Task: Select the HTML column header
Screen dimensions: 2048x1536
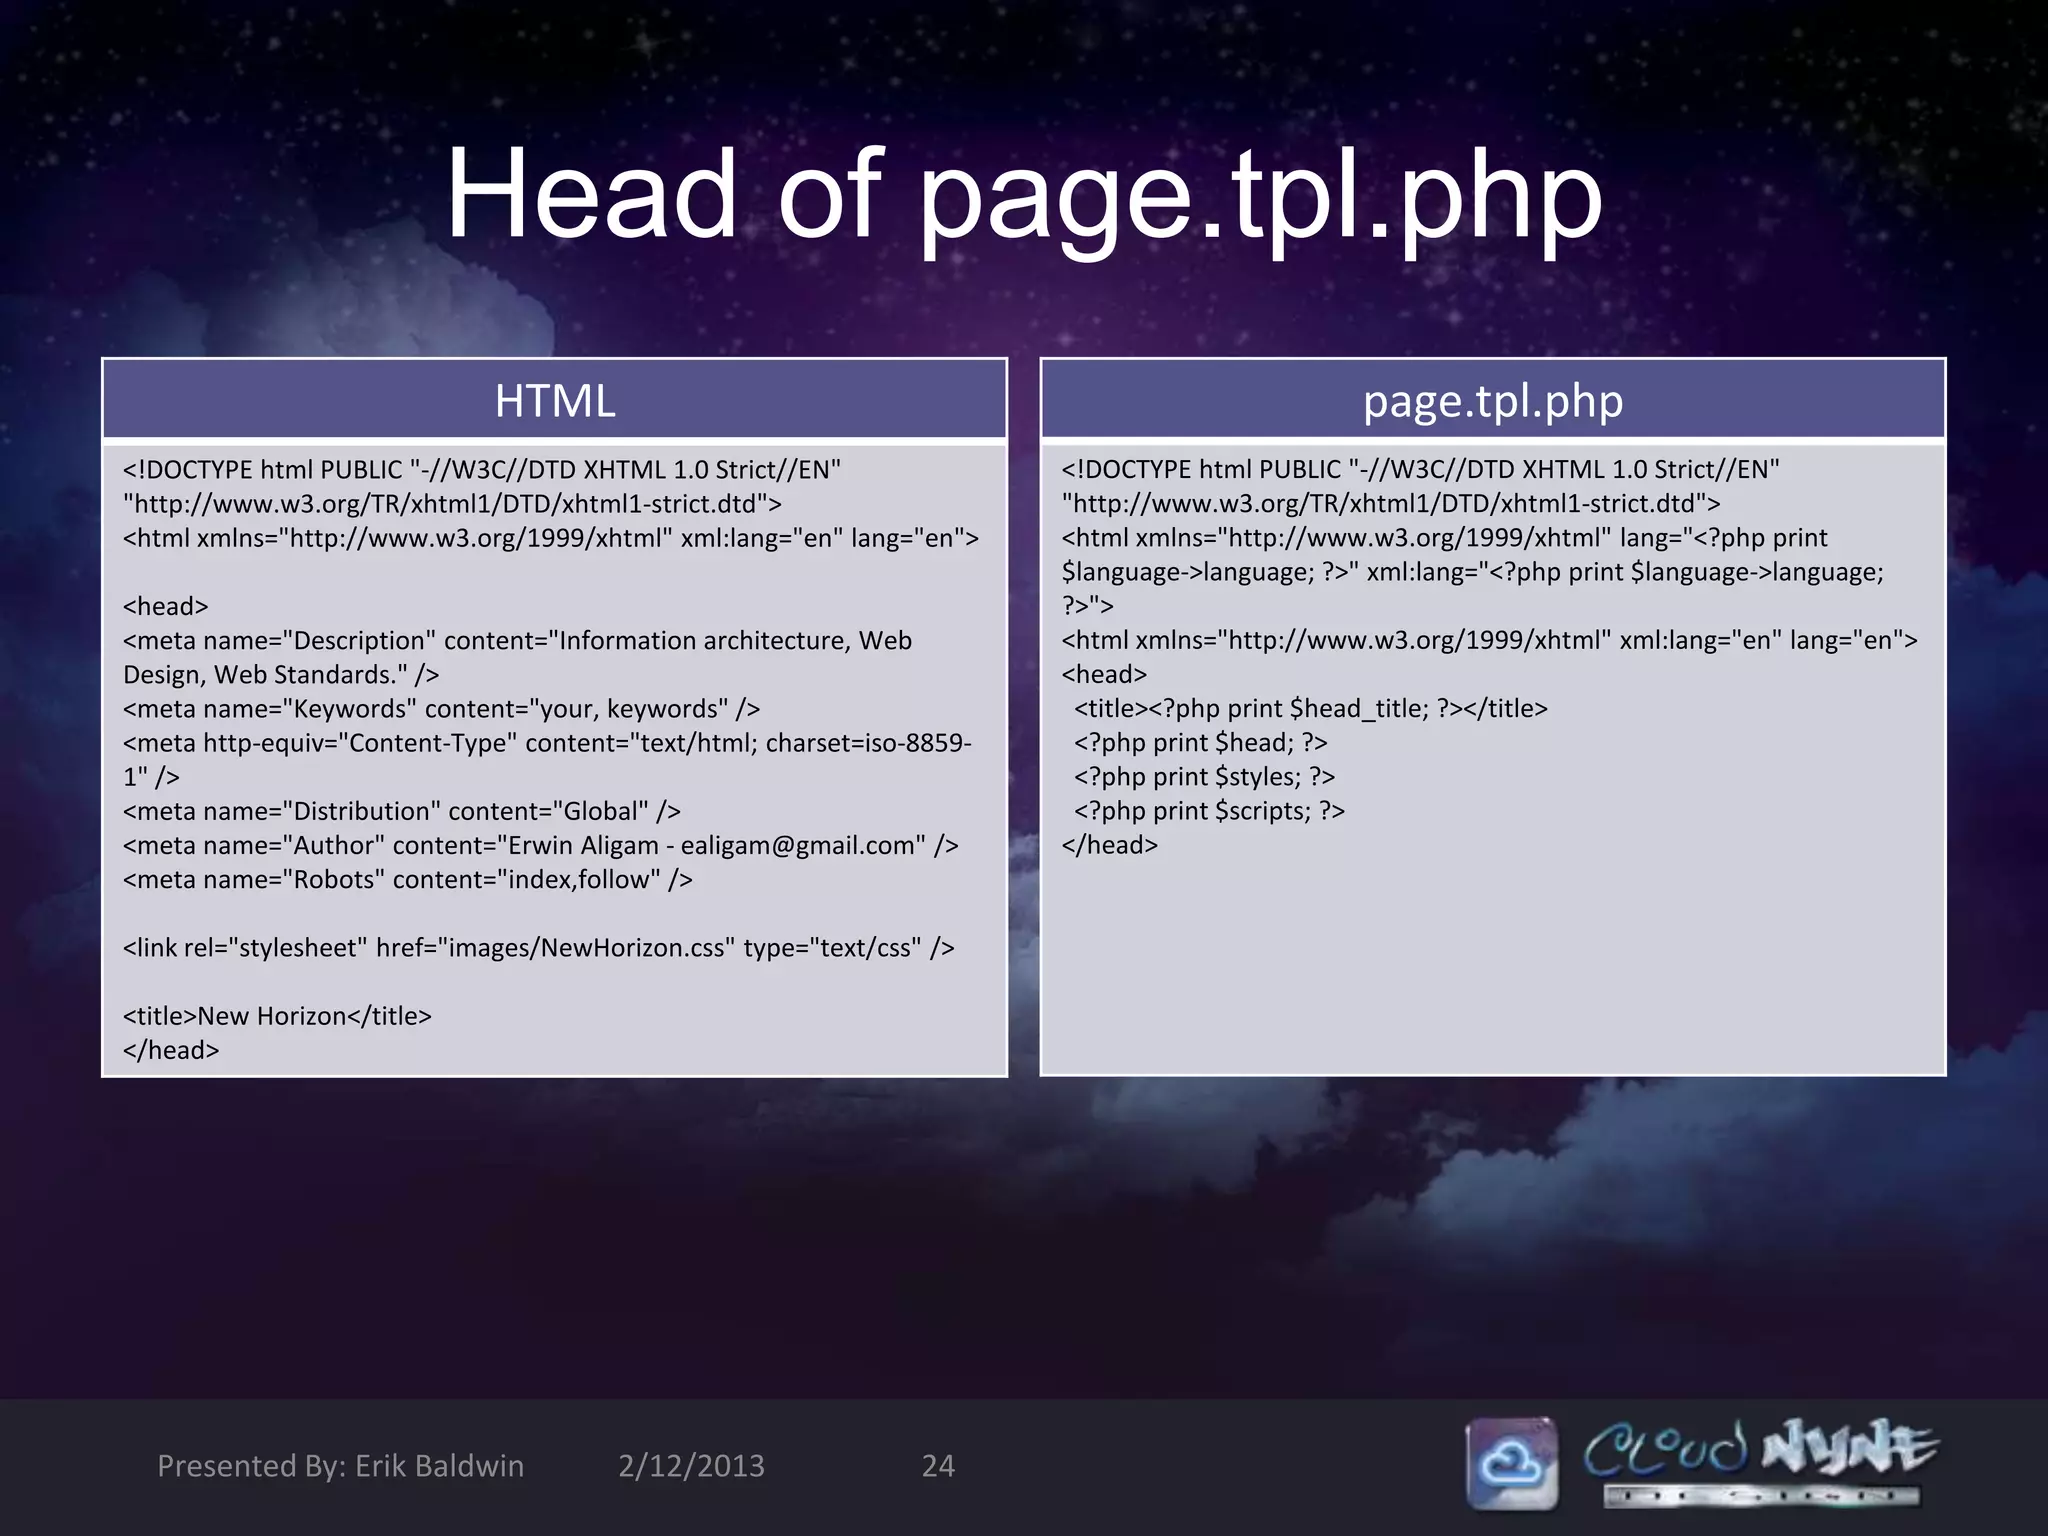Action: [555, 400]
